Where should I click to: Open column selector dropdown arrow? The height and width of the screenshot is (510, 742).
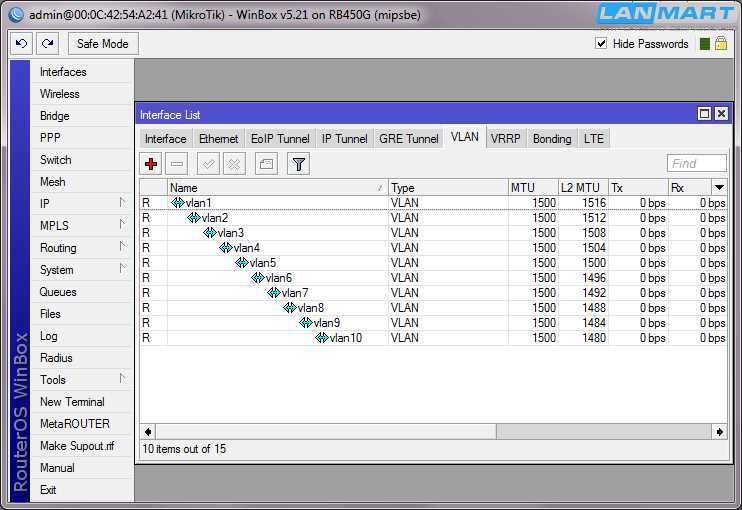pyautogui.click(x=719, y=187)
